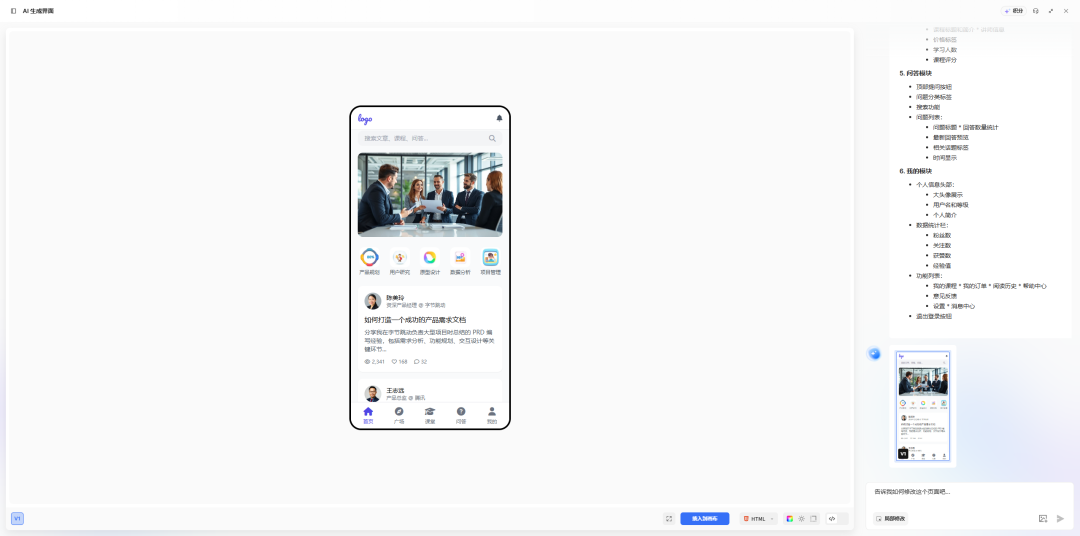Viewport: 1080px width, 536px height.
Task: Select the V1 version chip at bottom-left
Action: click(17, 518)
